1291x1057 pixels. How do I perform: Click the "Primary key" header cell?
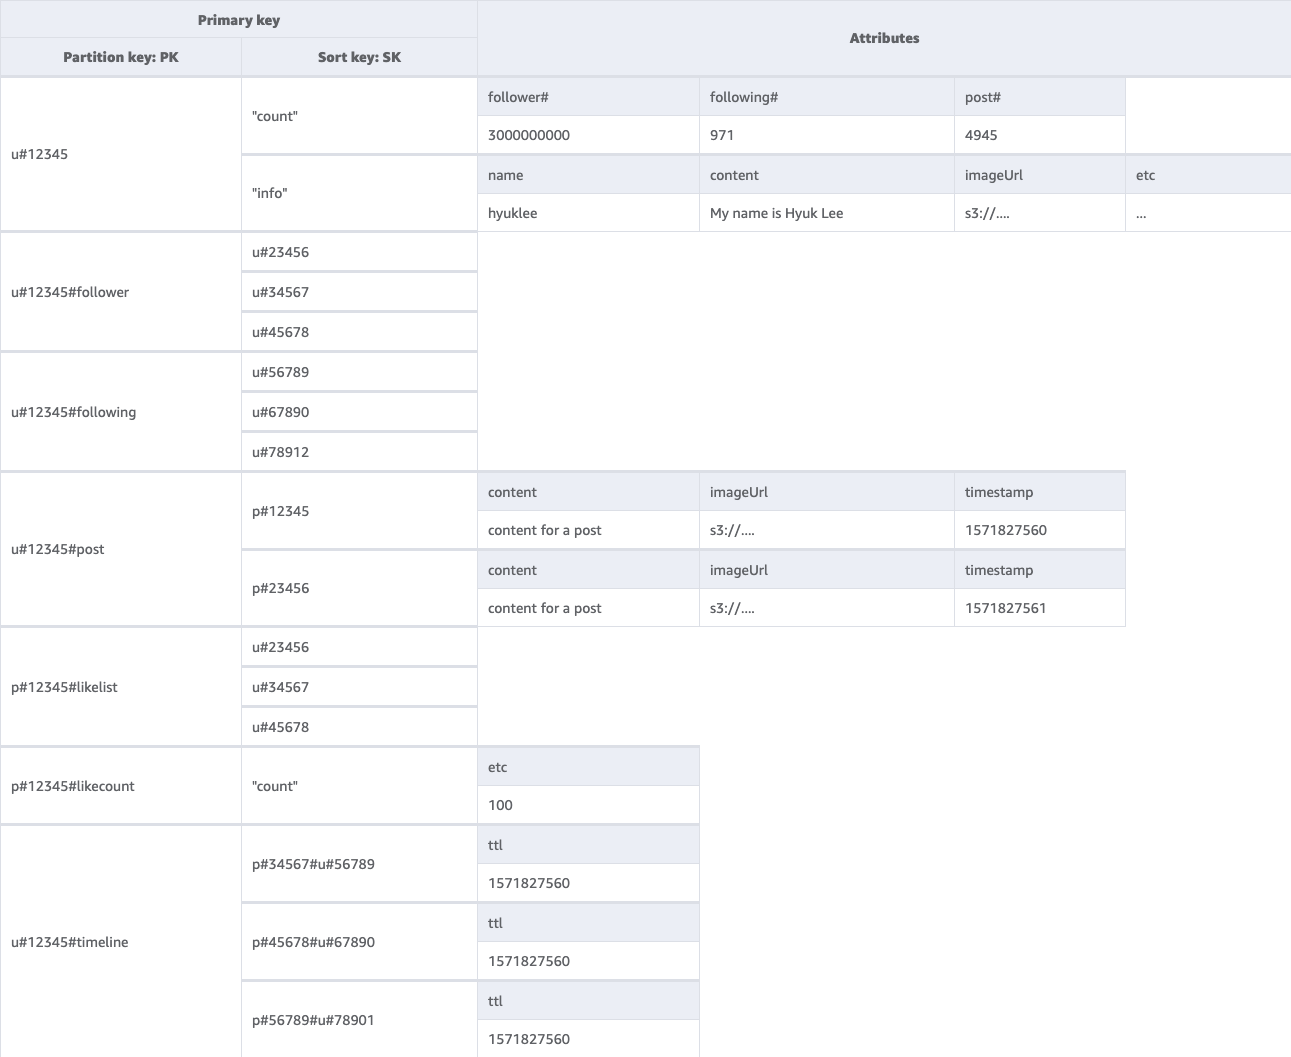pyautogui.click(x=238, y=19)
